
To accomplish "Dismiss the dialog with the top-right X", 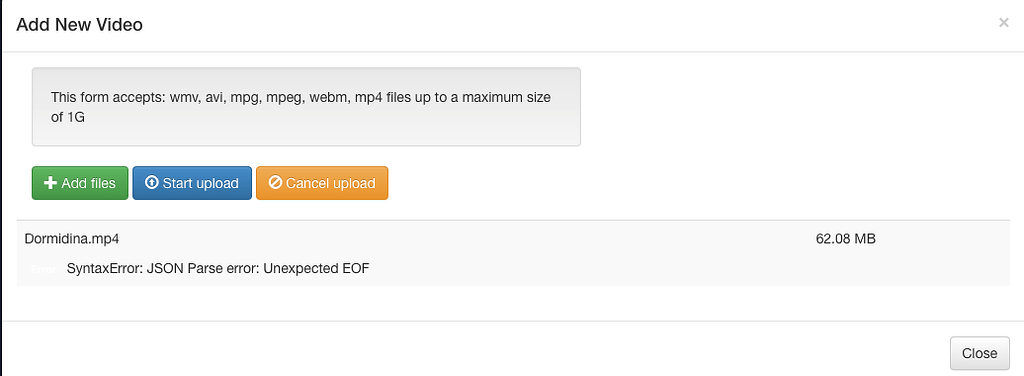I will 1004,23.
